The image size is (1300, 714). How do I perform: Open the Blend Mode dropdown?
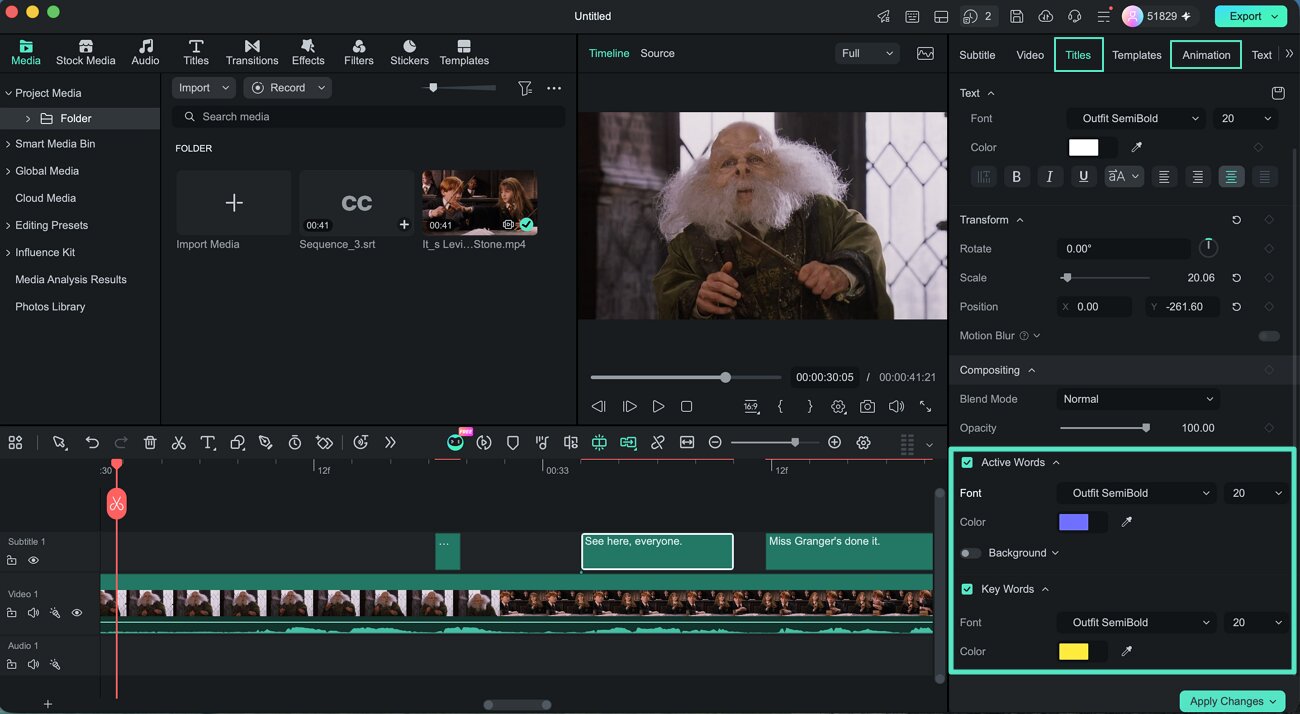click(1138, 399)
